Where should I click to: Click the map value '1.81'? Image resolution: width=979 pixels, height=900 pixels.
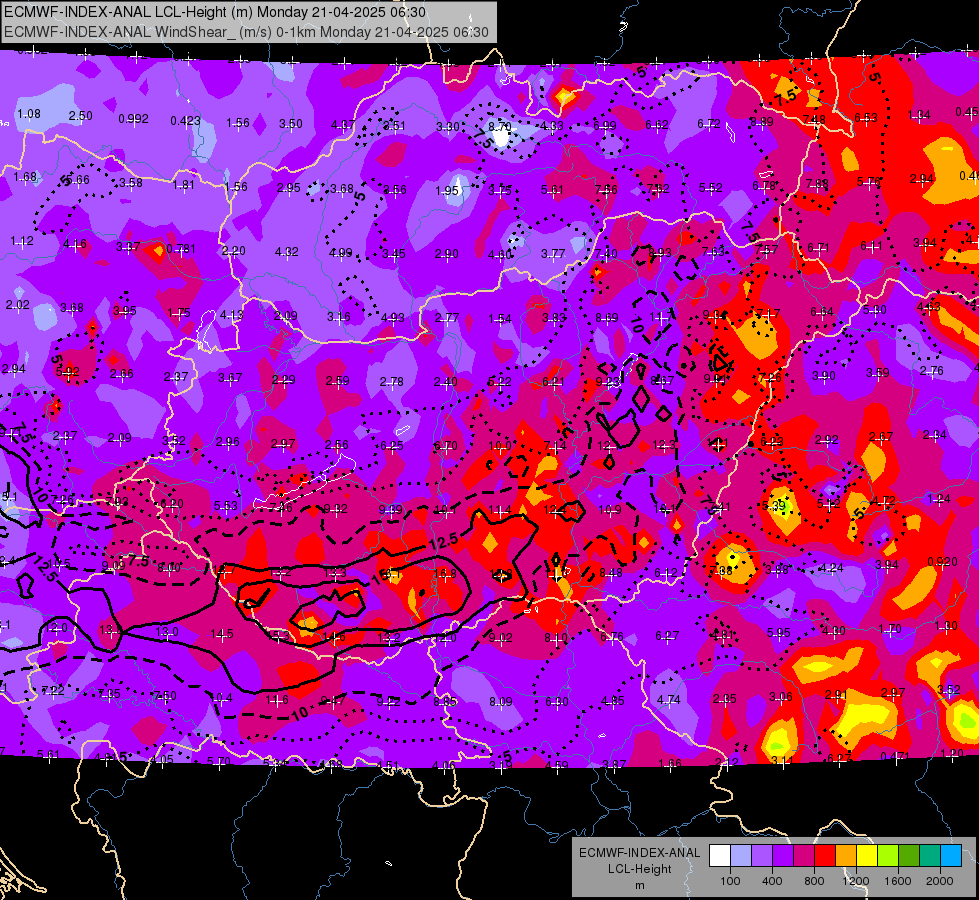point(184,185)
